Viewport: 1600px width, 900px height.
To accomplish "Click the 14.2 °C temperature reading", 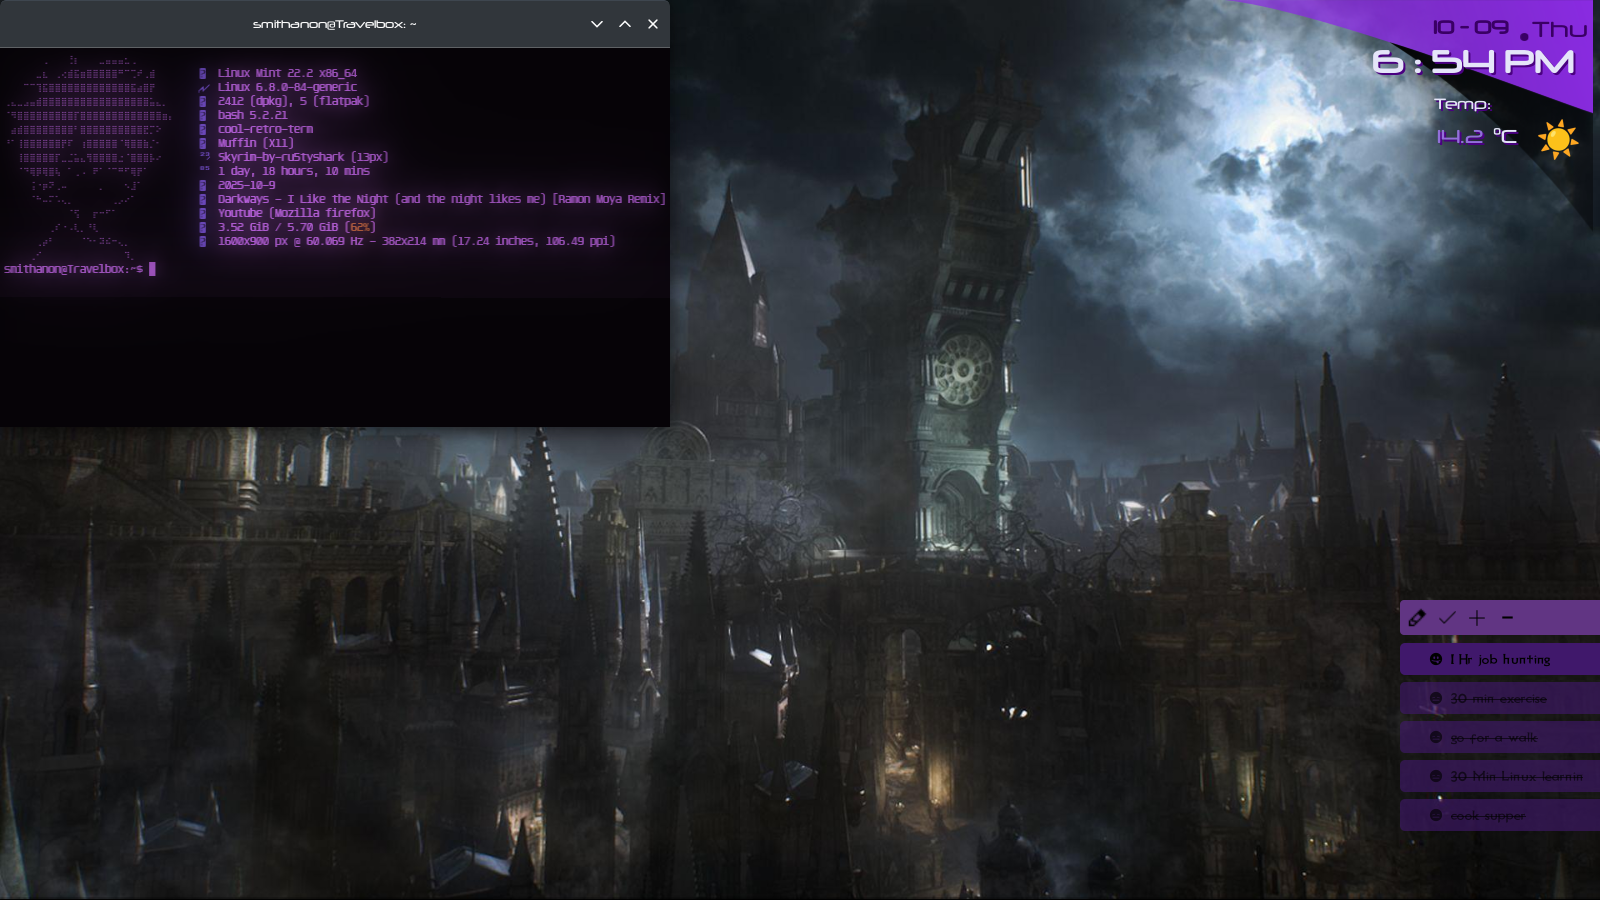I will pos(1476,137).
